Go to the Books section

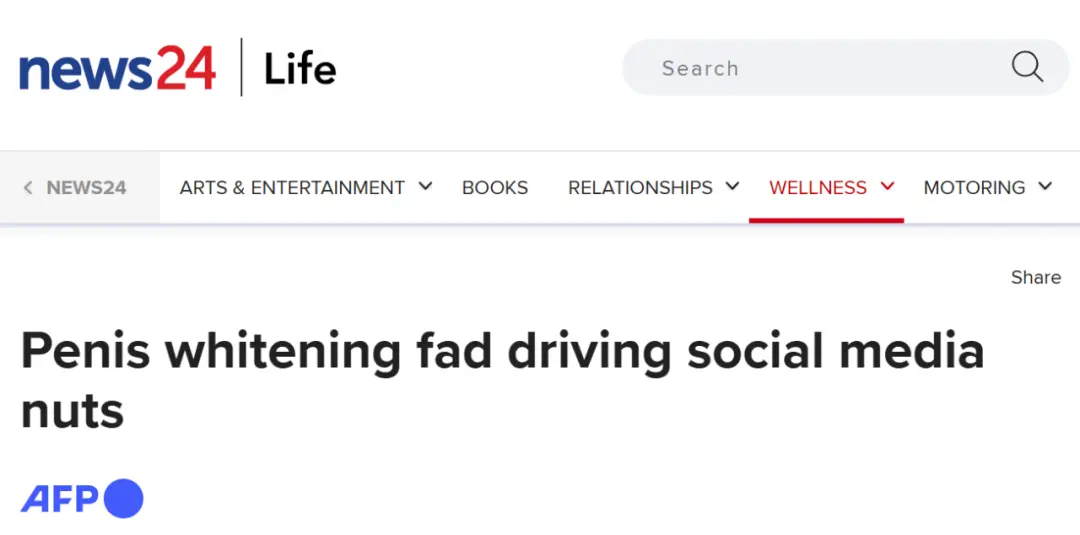(x=495, y=188)
